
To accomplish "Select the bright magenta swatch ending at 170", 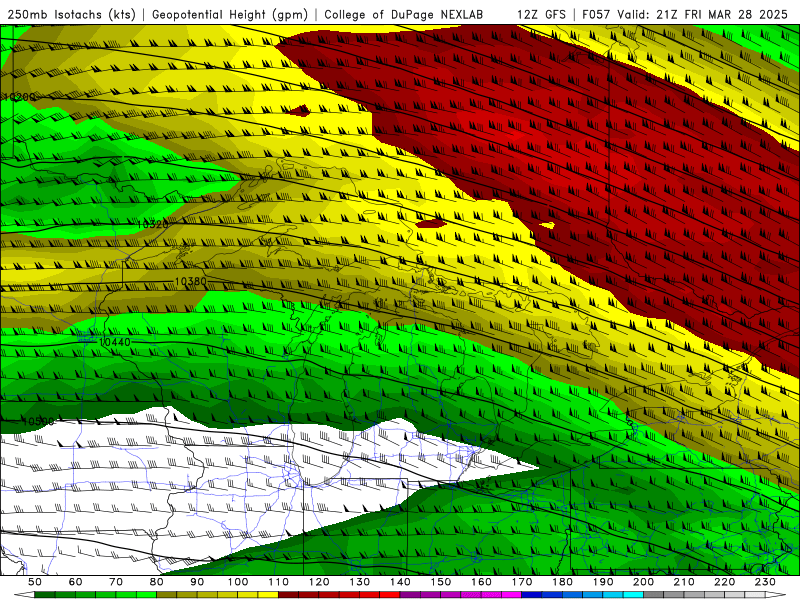I will pos(512,595).
